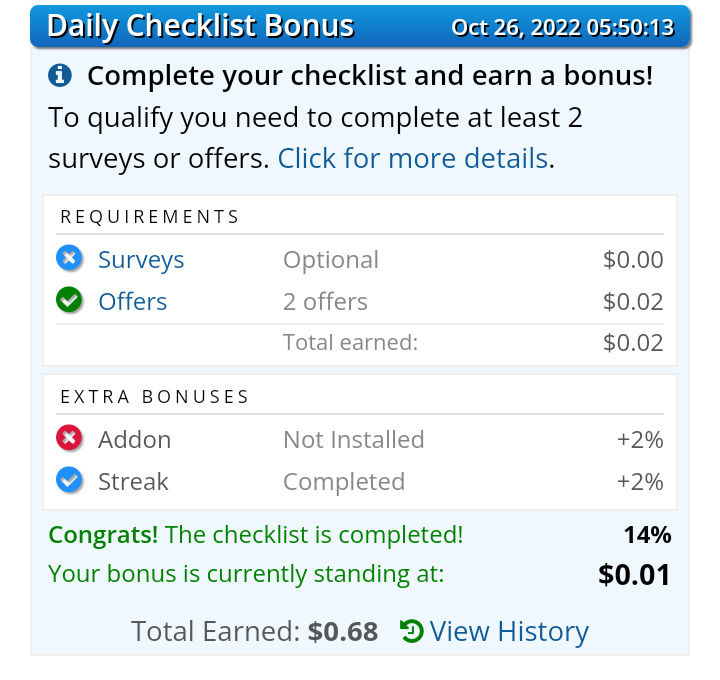Select the Addon label
This screenshot has height=680, width=720.
click(135, 440)
